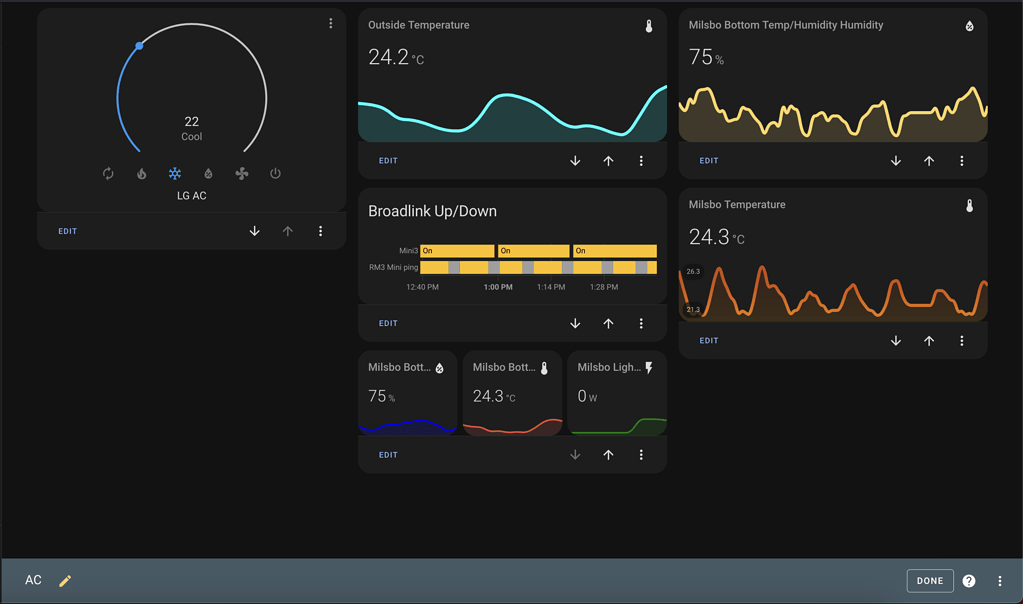Open overflow menu in bottom edit toolbar
This screenshot has height=604, width=1023.
pos(999,580)
